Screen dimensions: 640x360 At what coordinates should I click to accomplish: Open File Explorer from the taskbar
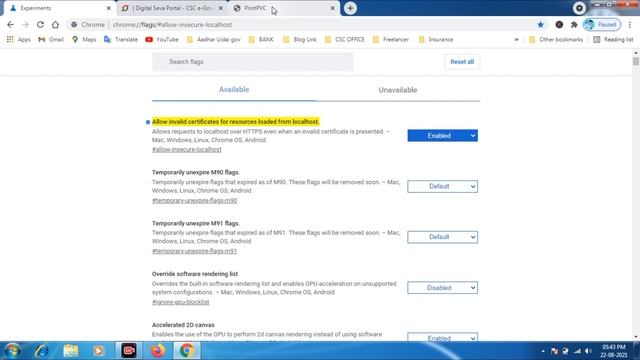[71, 351]
